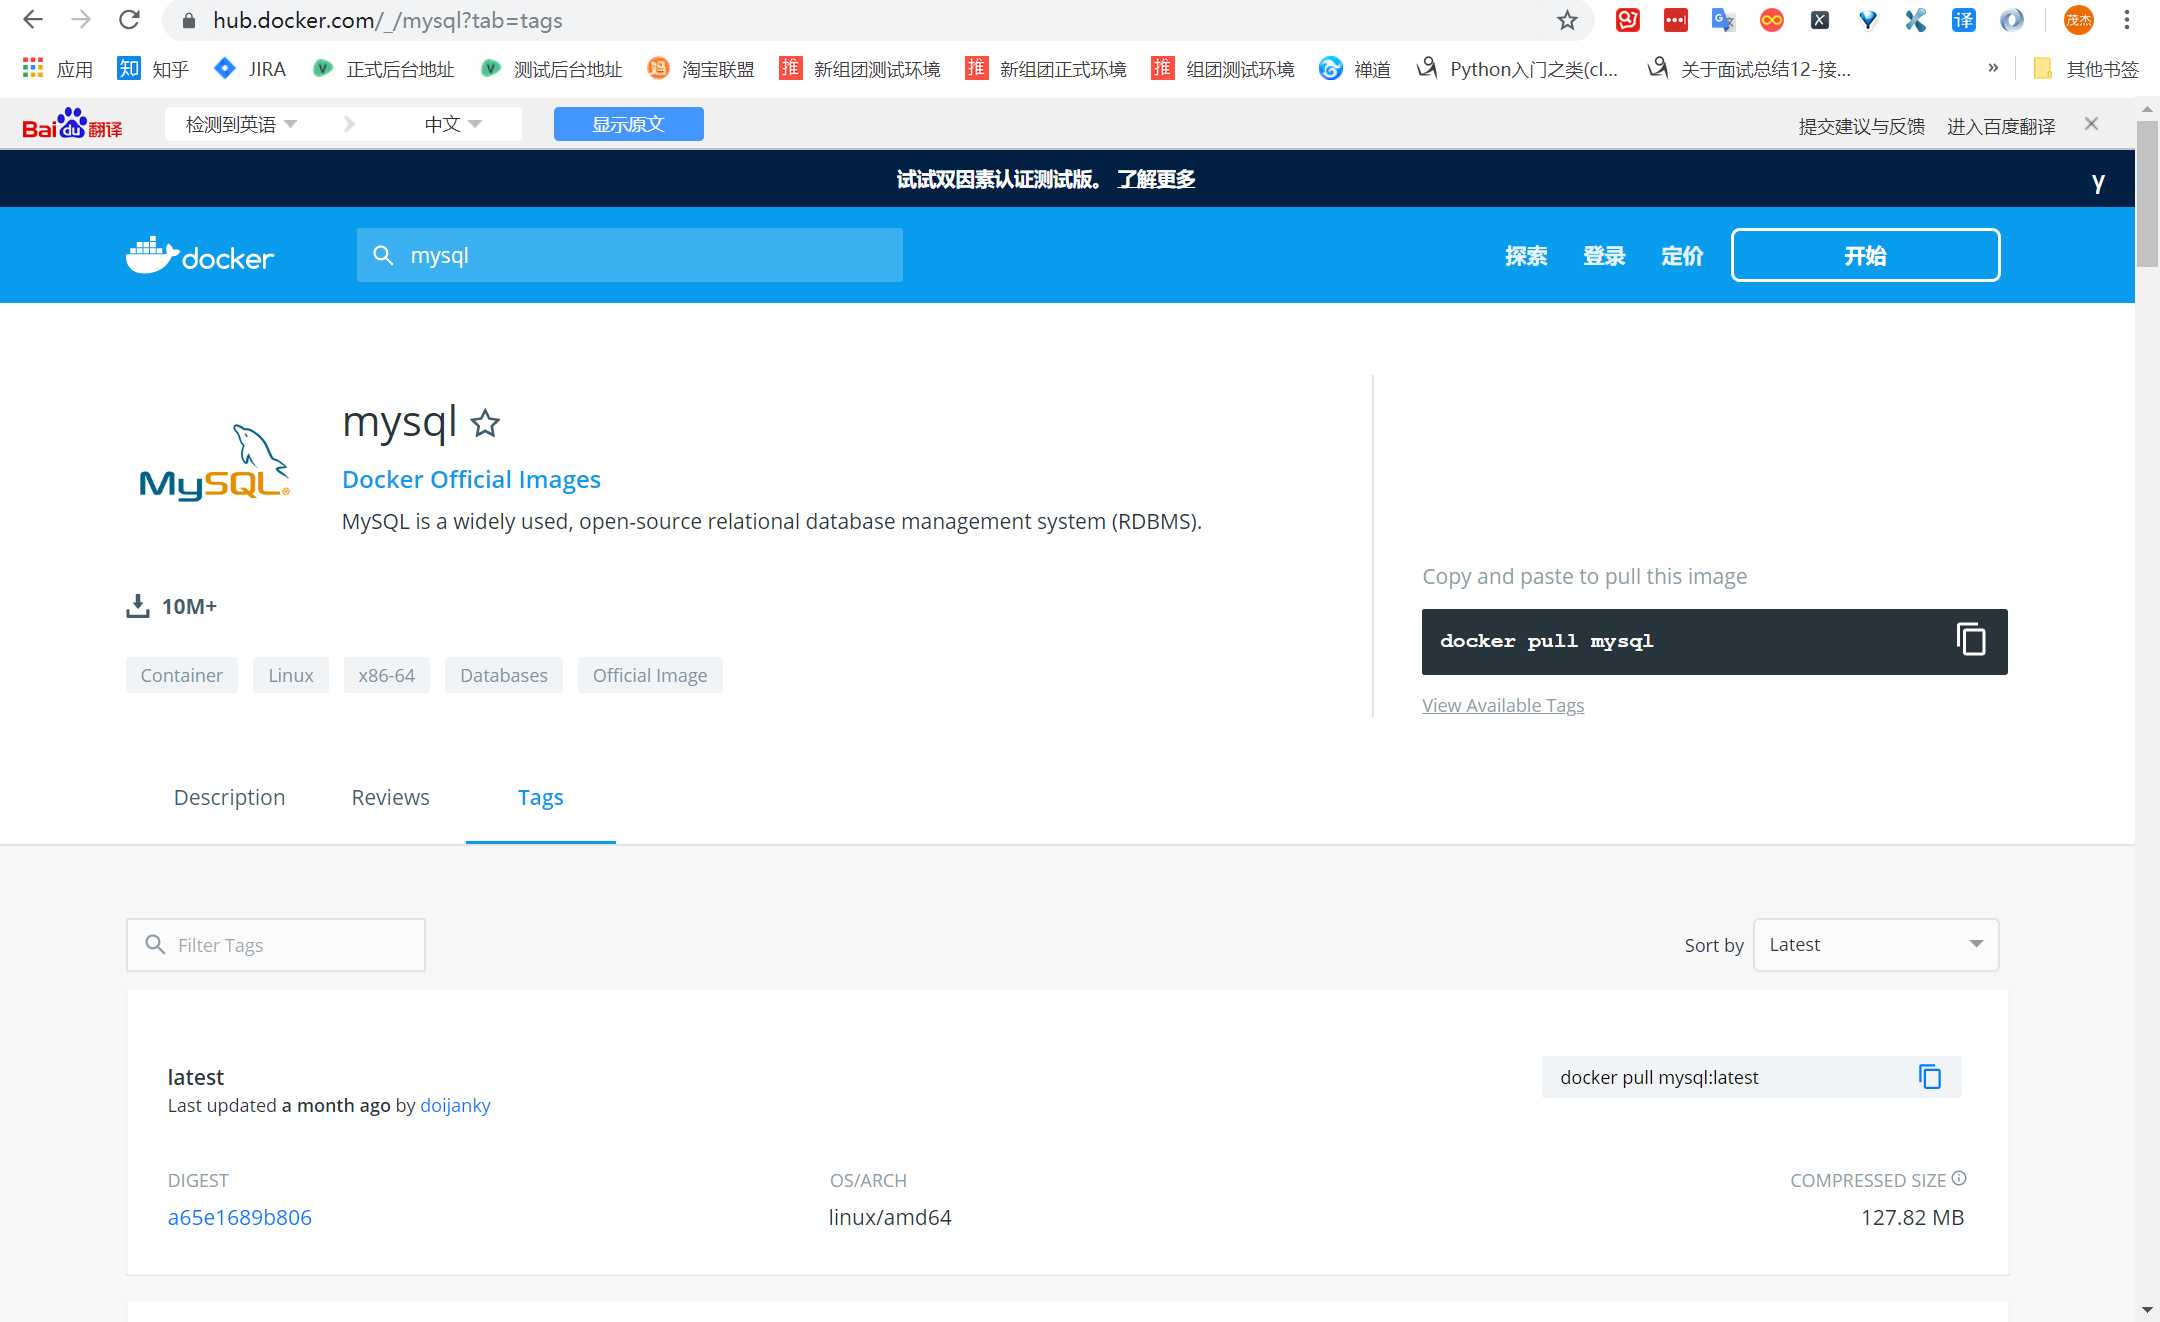Open the Zhihu bookmark
Viewport: 2160px width, 1322px height.
(152, 69)
